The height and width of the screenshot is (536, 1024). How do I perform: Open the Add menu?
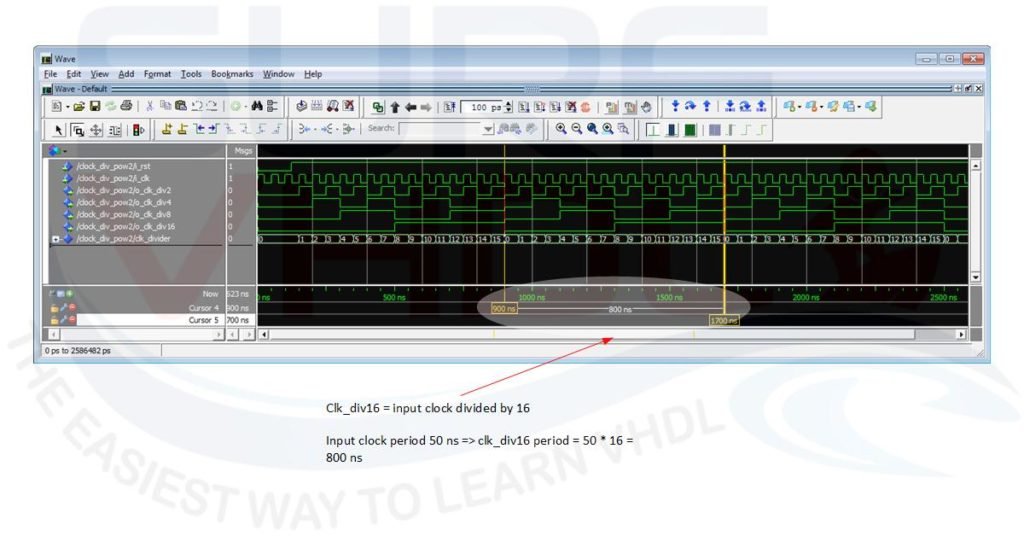[126, 74]
